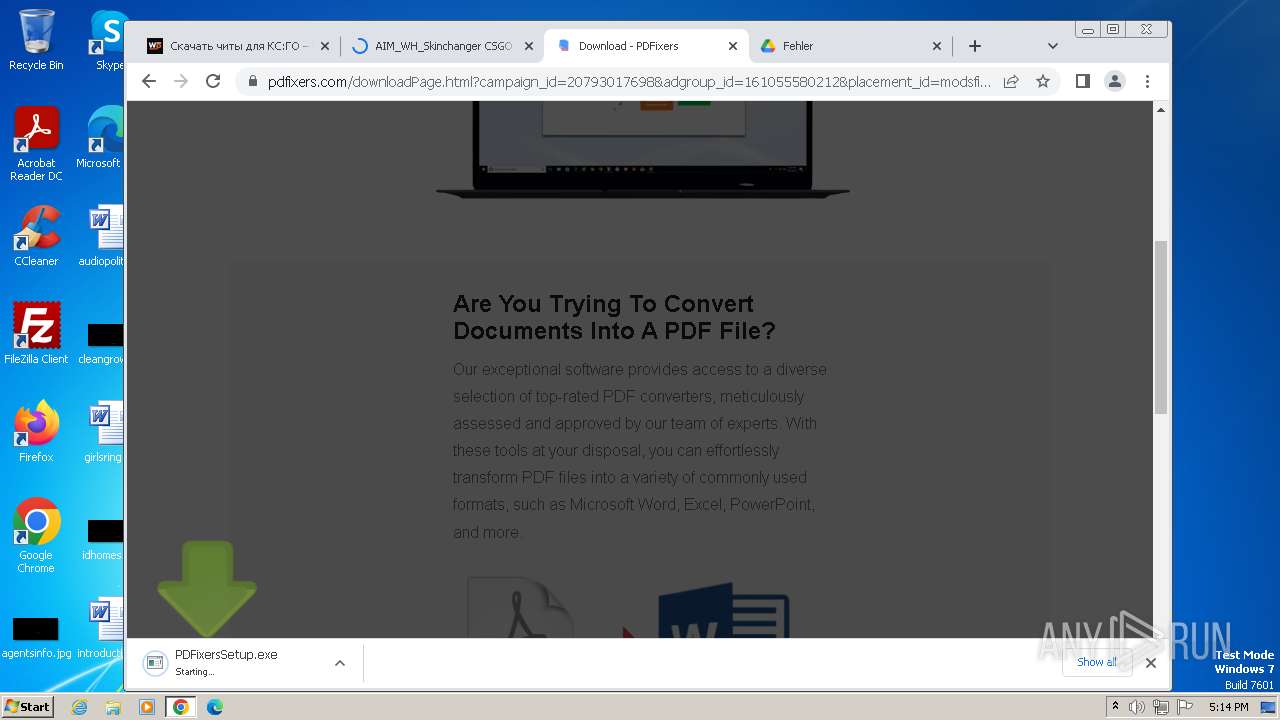Screen dimensions: 1280x720
Task: Open Windows Media Player from taskbar
Action: tap(147, 707)
